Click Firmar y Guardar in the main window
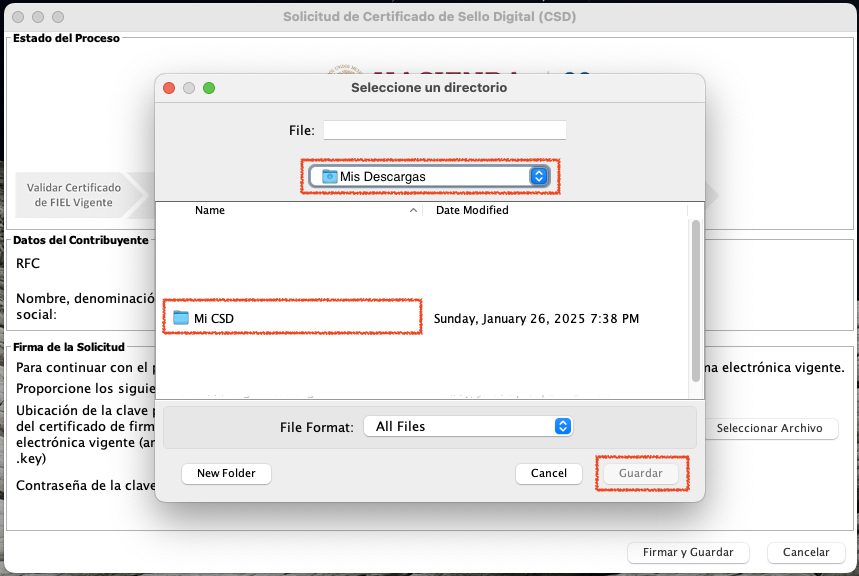This screenshot has height=576, width=859. pos(688,552)
